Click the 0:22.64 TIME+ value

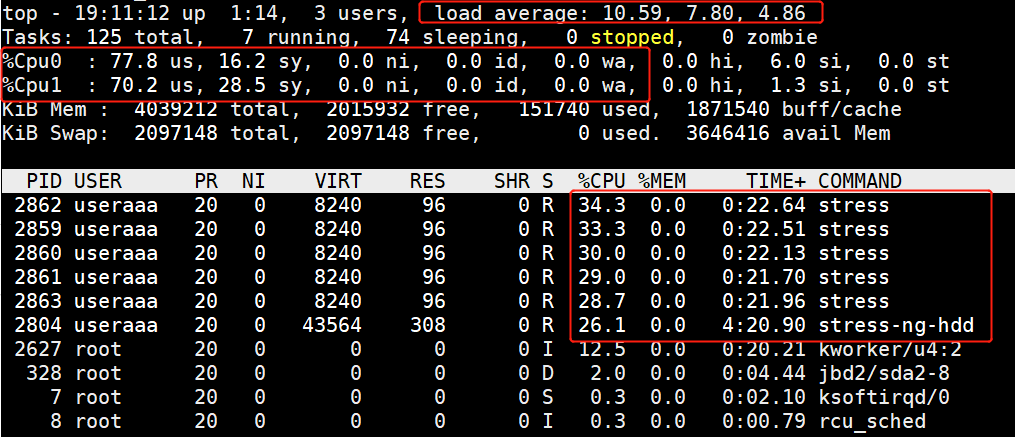click(x=764, y=206)
